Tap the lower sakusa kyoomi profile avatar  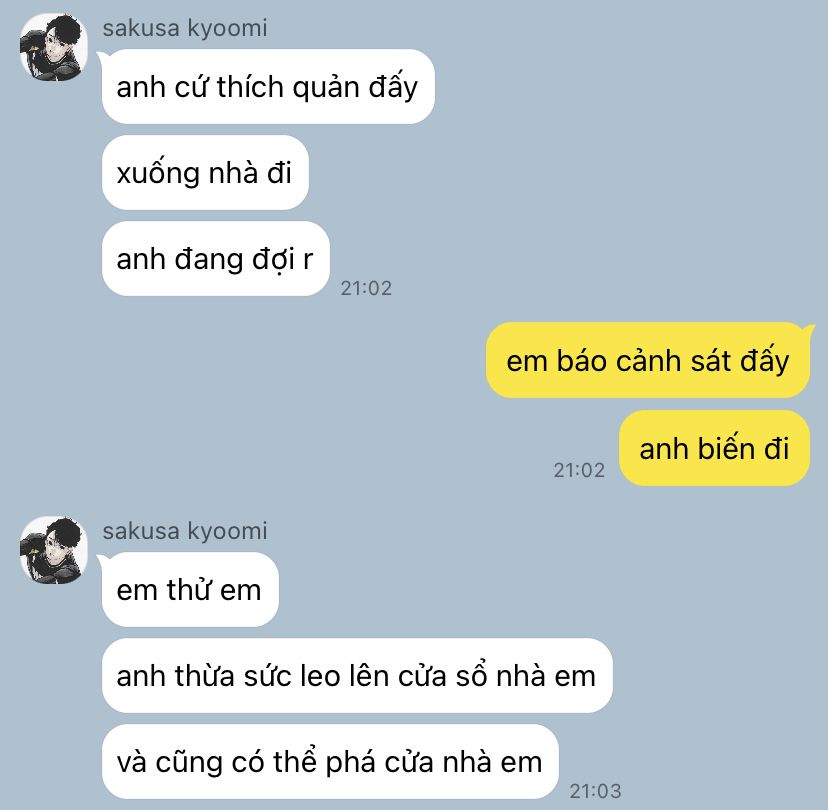coord(53,550)
